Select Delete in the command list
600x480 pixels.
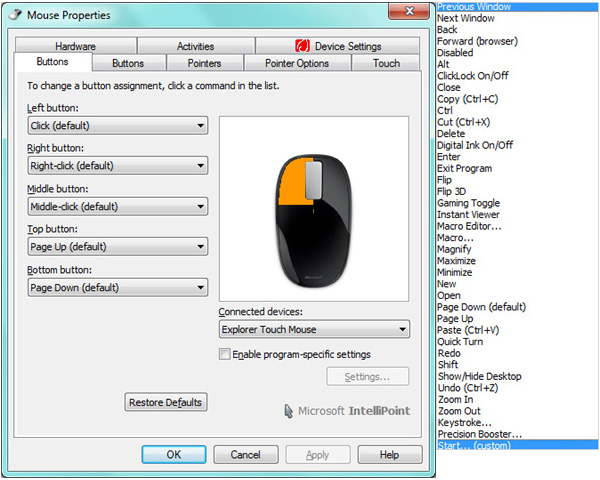pyautogui.click(x=517, y=134)
